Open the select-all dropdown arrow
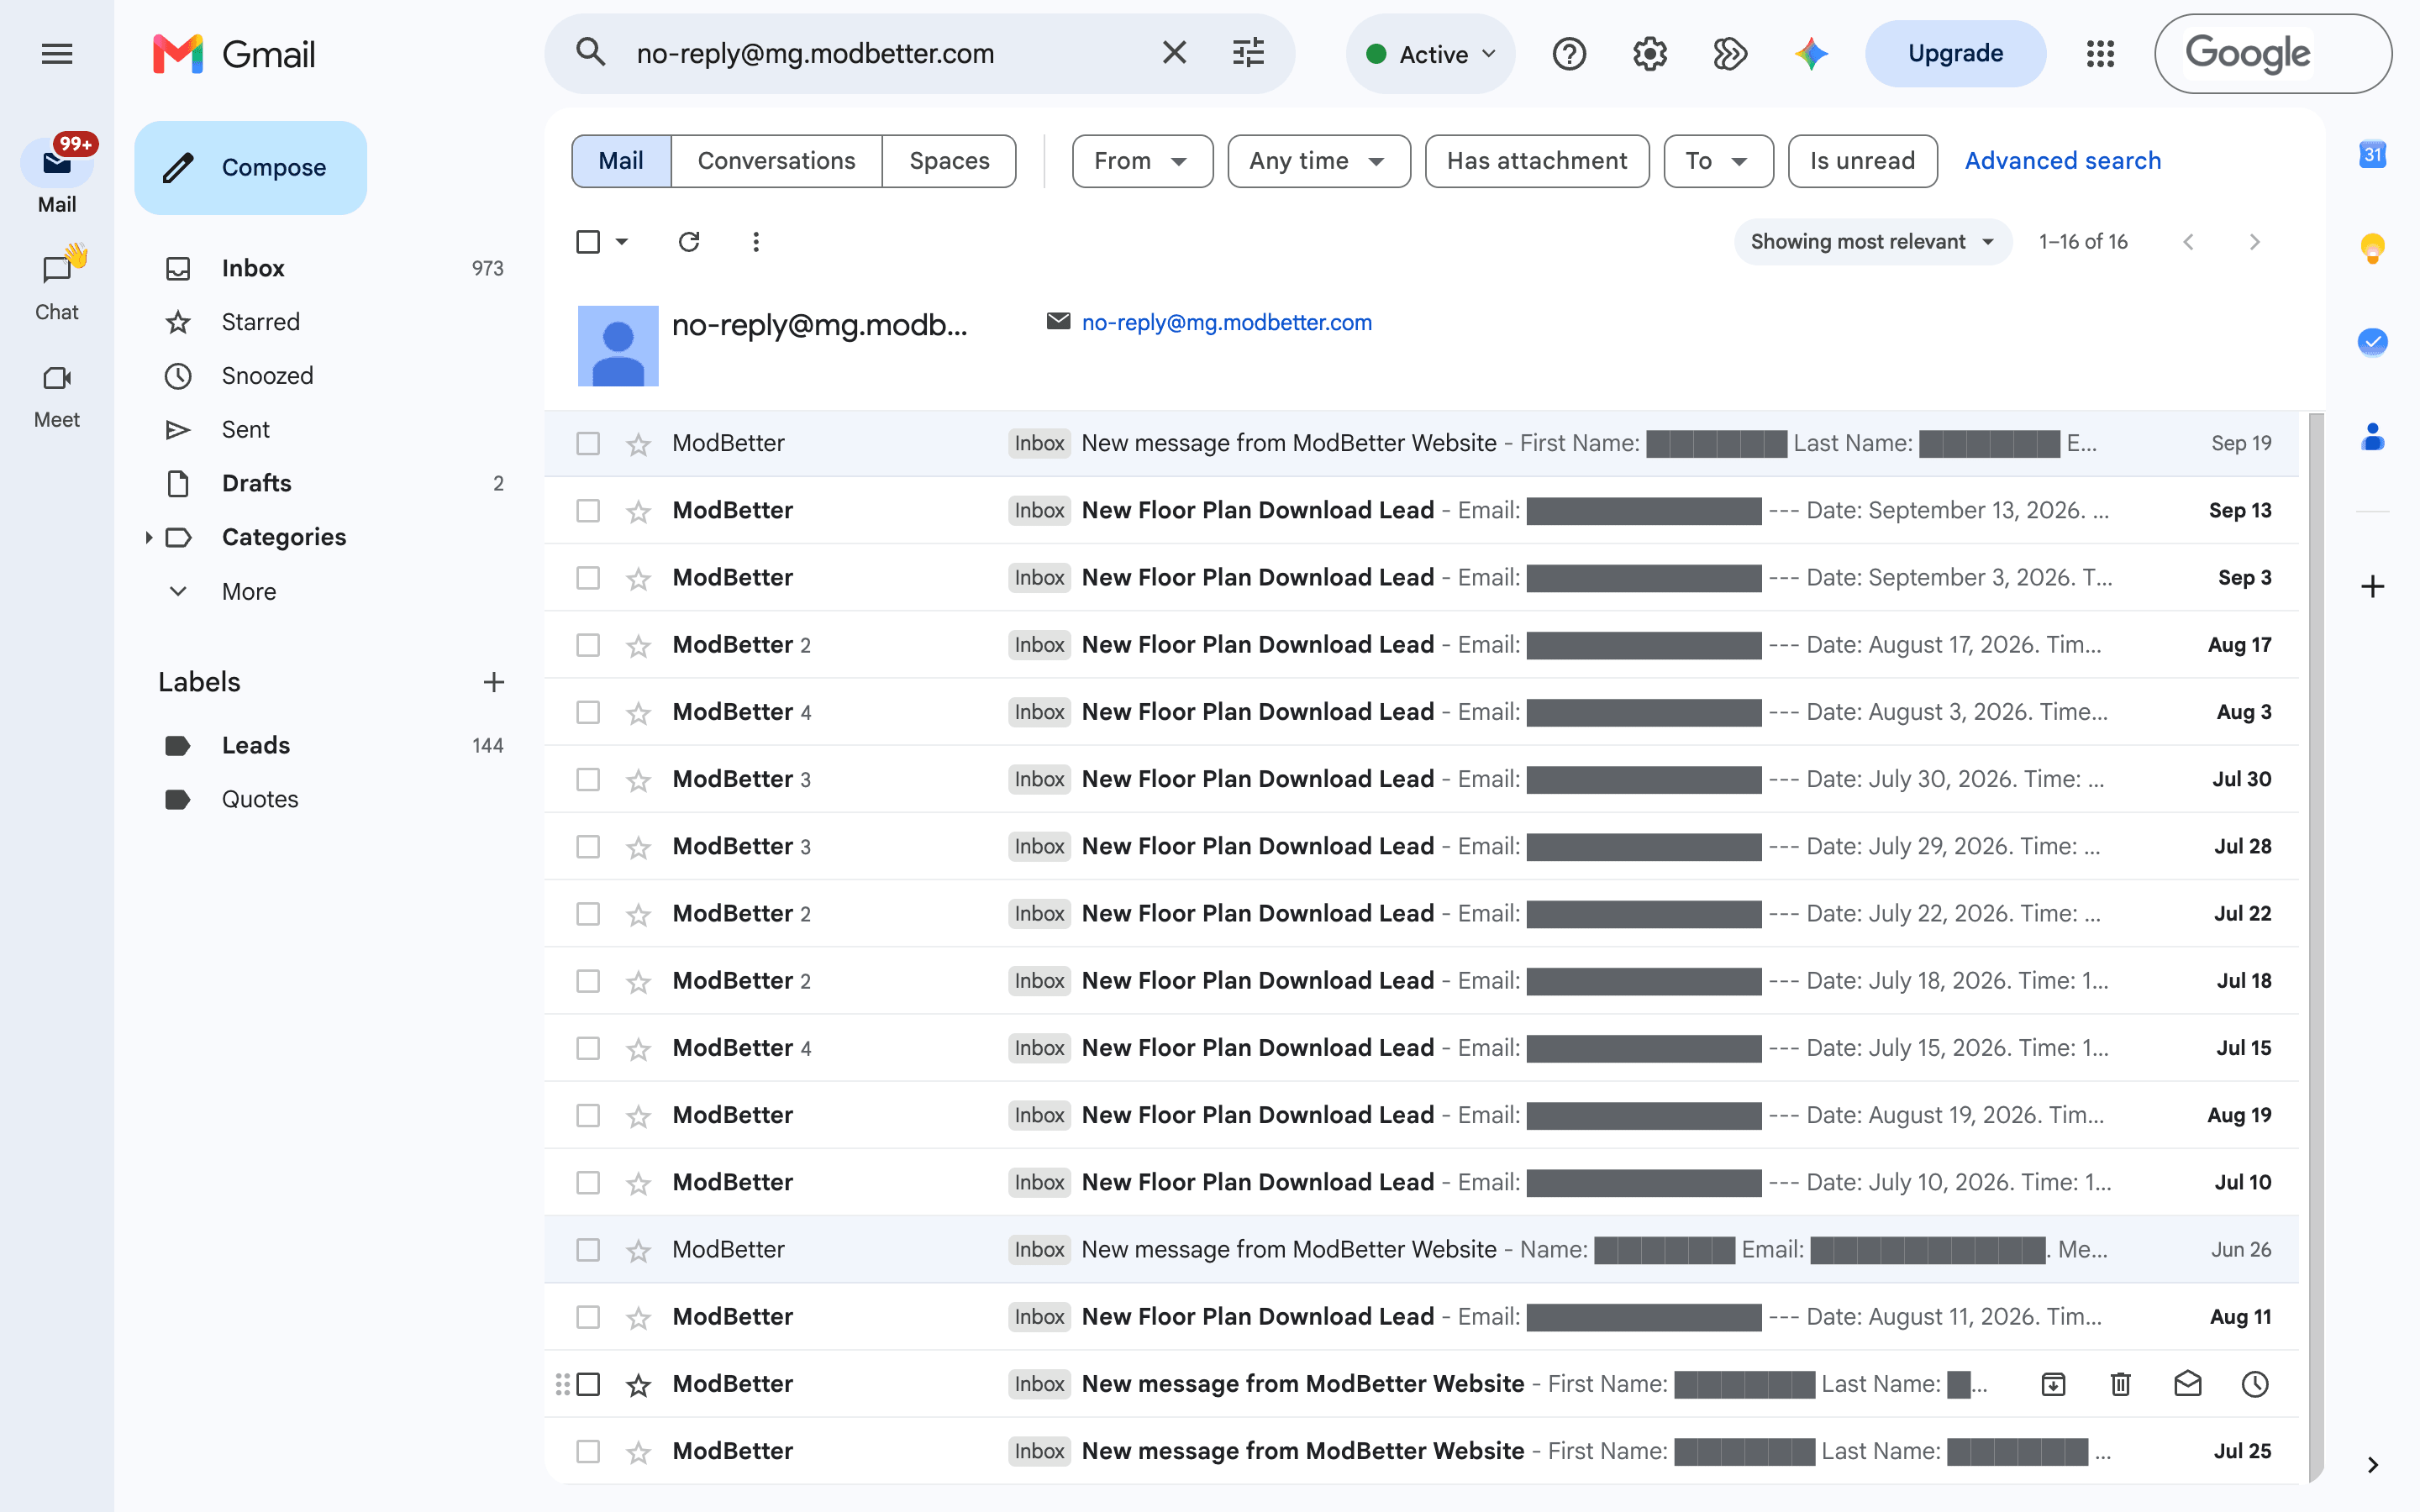The width and height of the screenshot is (2420, 1512). click(x=622, y=242)
